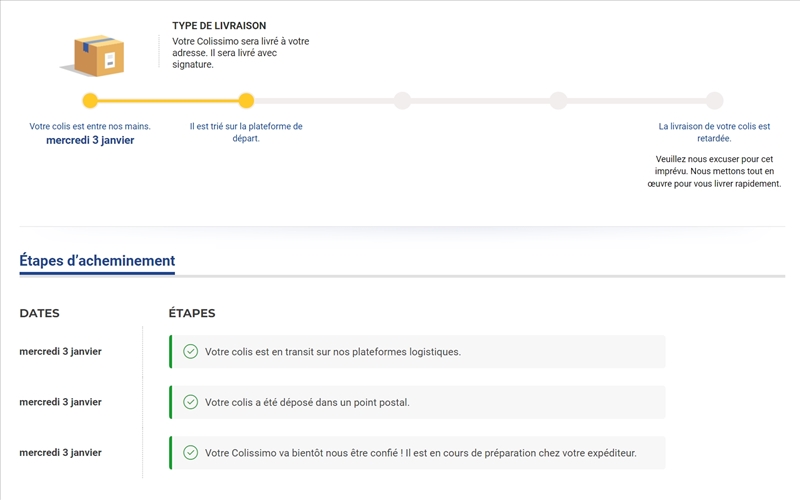Click the "Votre colis est entre nos mains" label
The image size is (800, 500).
tap(90, 126)
